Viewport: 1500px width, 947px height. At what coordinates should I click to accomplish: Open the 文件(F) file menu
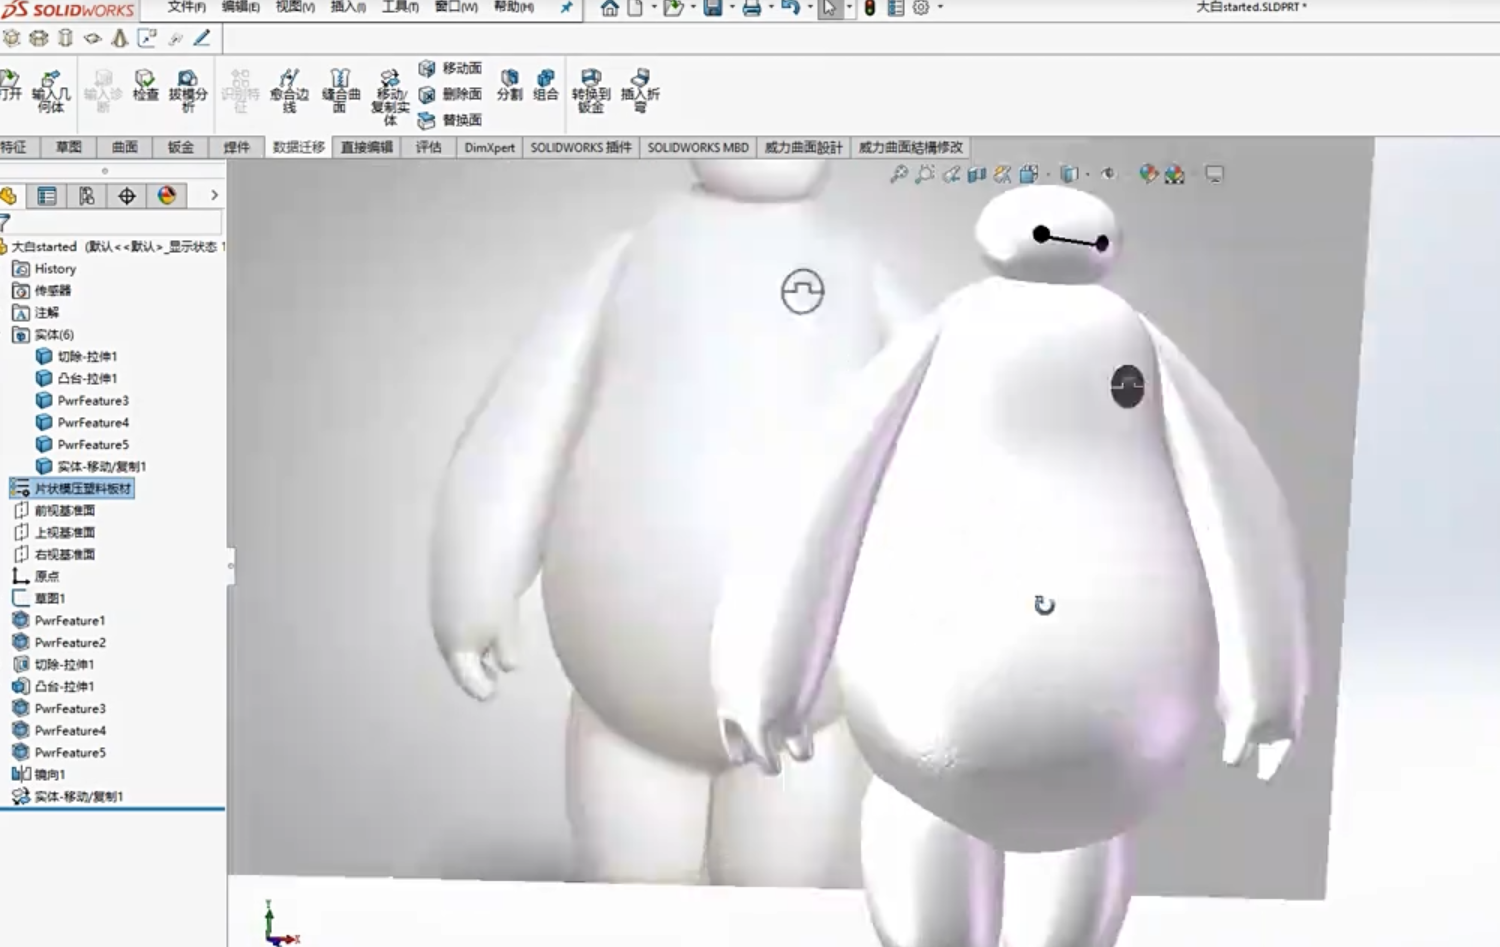click(187, 7)
